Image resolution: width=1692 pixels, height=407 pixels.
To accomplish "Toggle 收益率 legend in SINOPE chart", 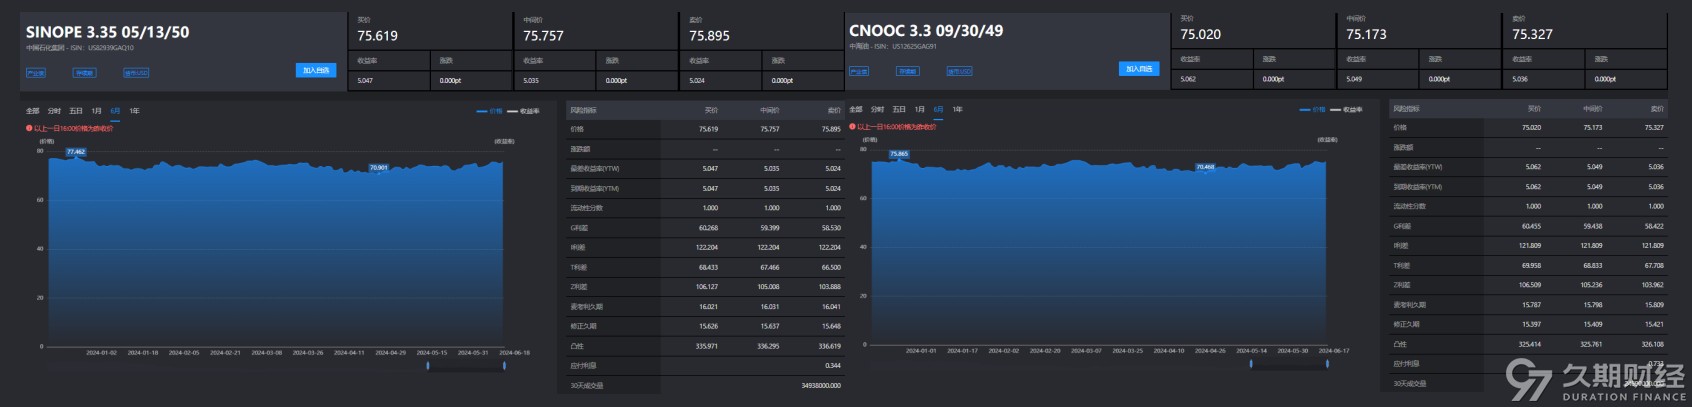I will (524, 111).
